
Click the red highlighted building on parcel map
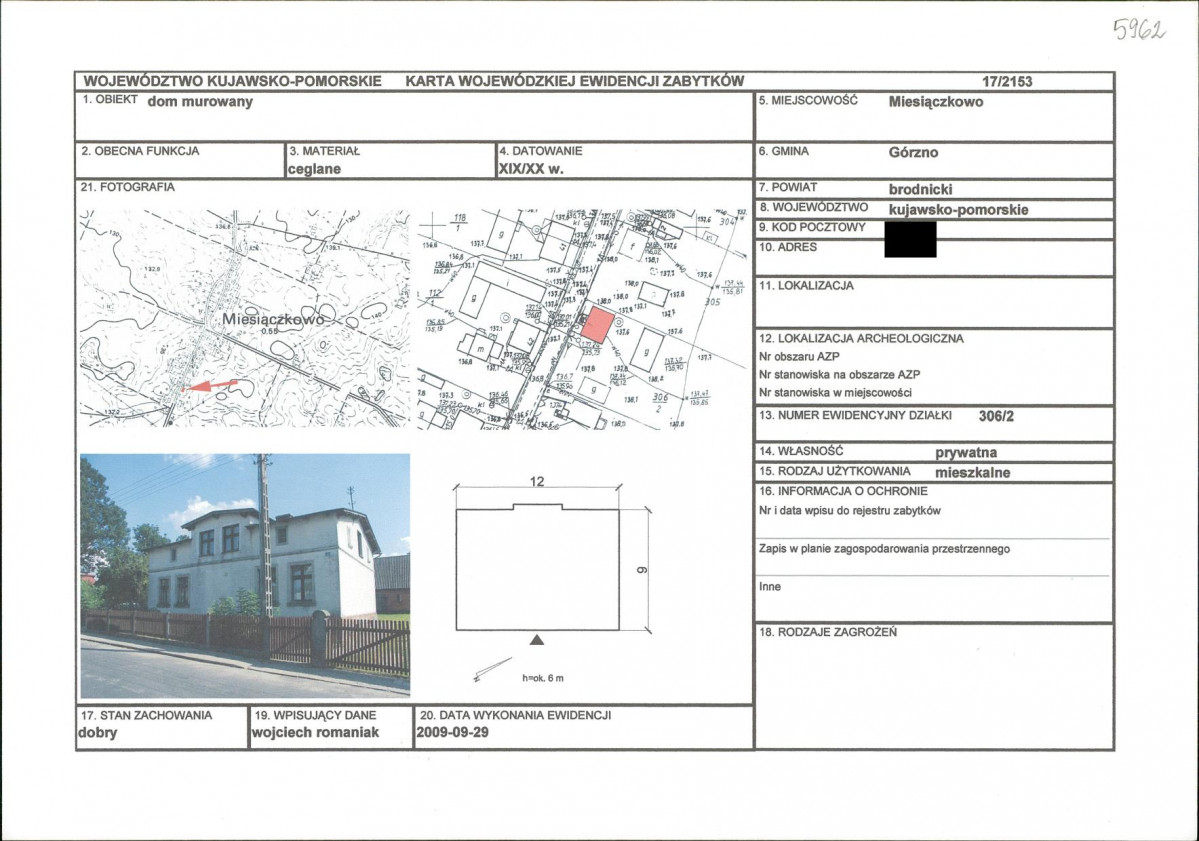click(598, 326)
